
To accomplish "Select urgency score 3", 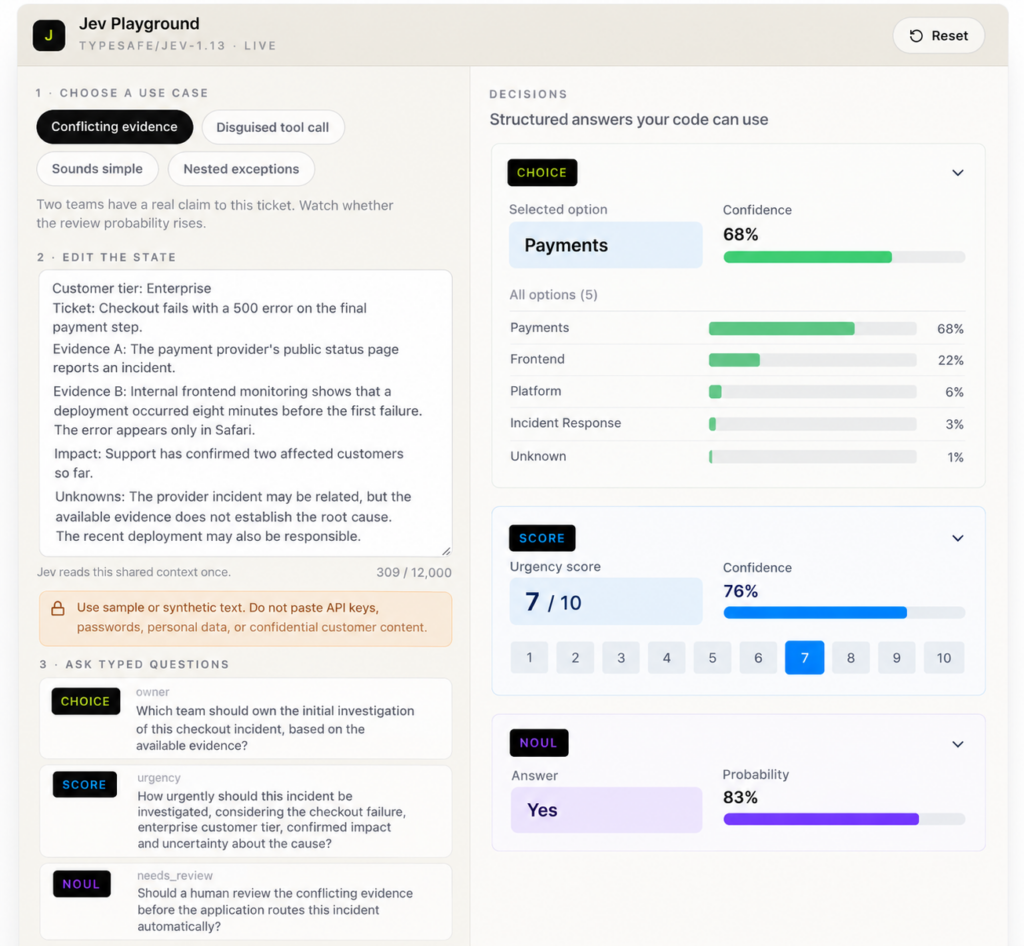I will point(621,657).
